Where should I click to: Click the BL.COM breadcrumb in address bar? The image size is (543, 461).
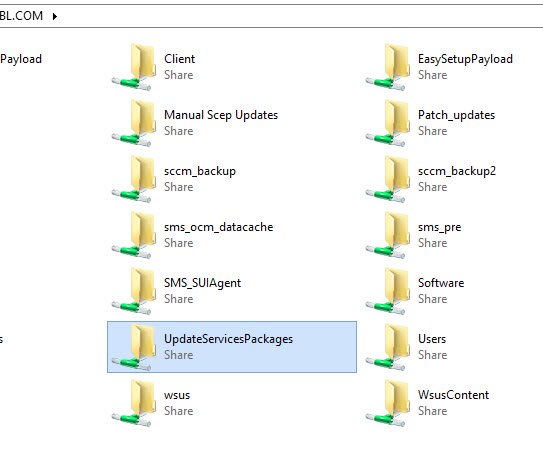21,16
